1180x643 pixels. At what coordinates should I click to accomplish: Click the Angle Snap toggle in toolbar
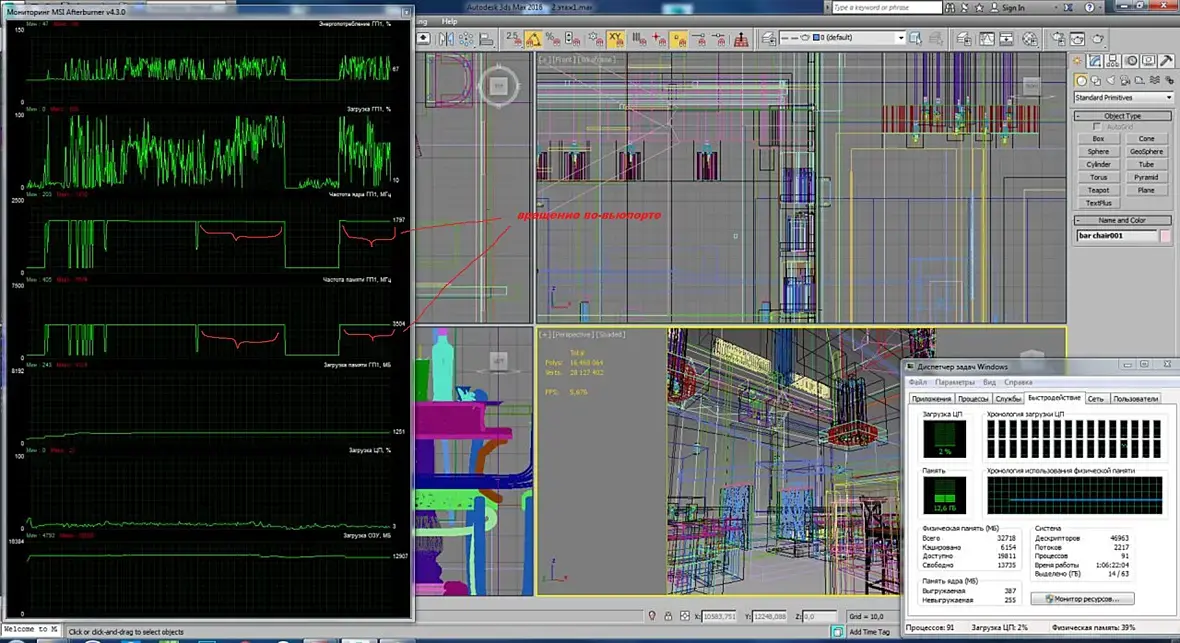[534, 39]
